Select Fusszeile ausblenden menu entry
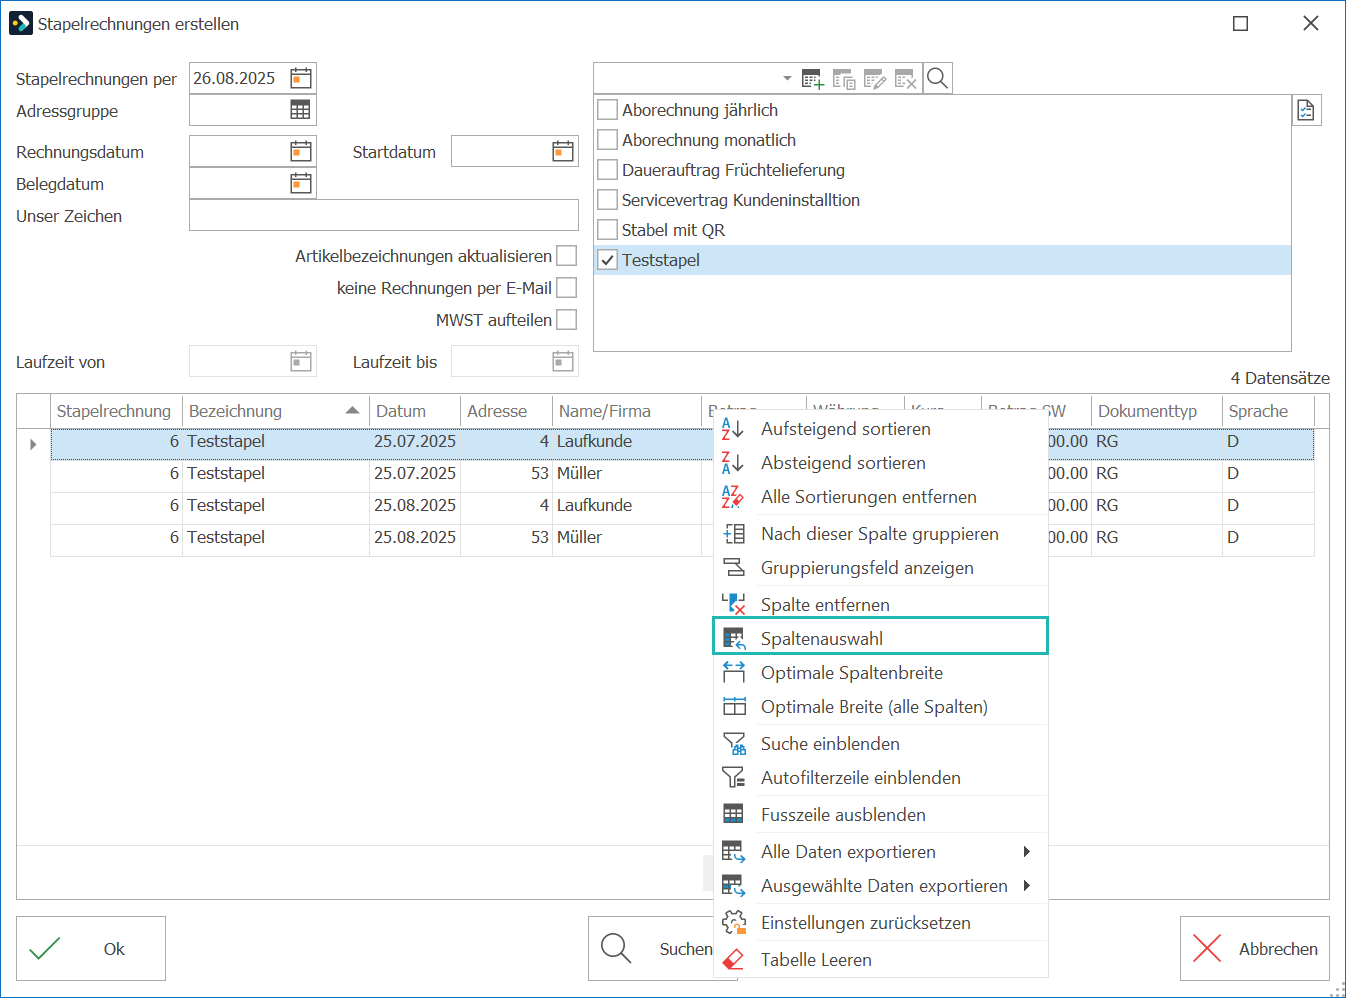 [880, 815]
